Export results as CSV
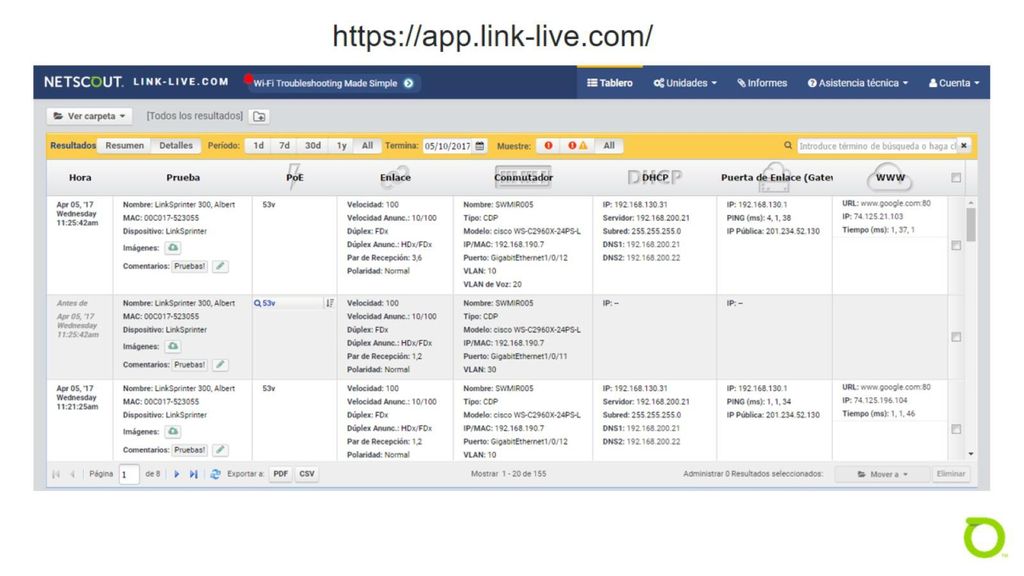 tap(307, 474)
